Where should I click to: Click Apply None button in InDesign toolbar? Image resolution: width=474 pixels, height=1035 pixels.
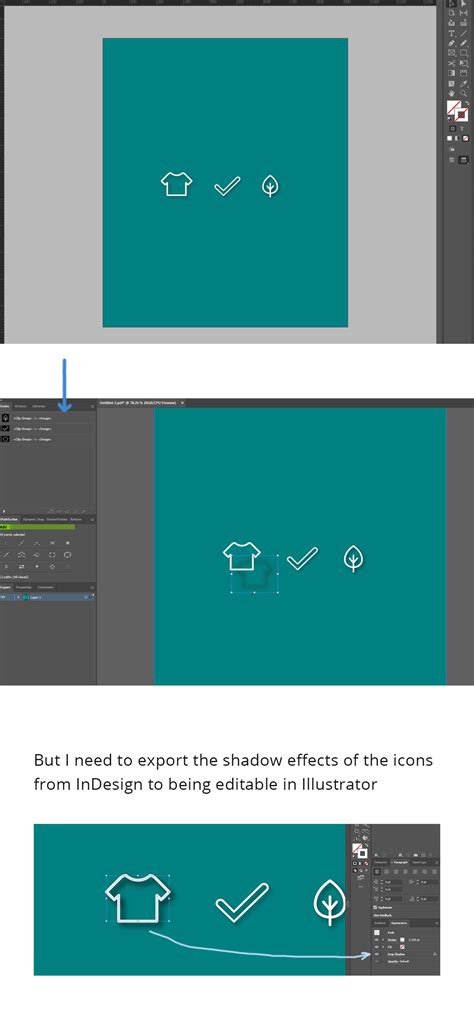tap(465, 138)
